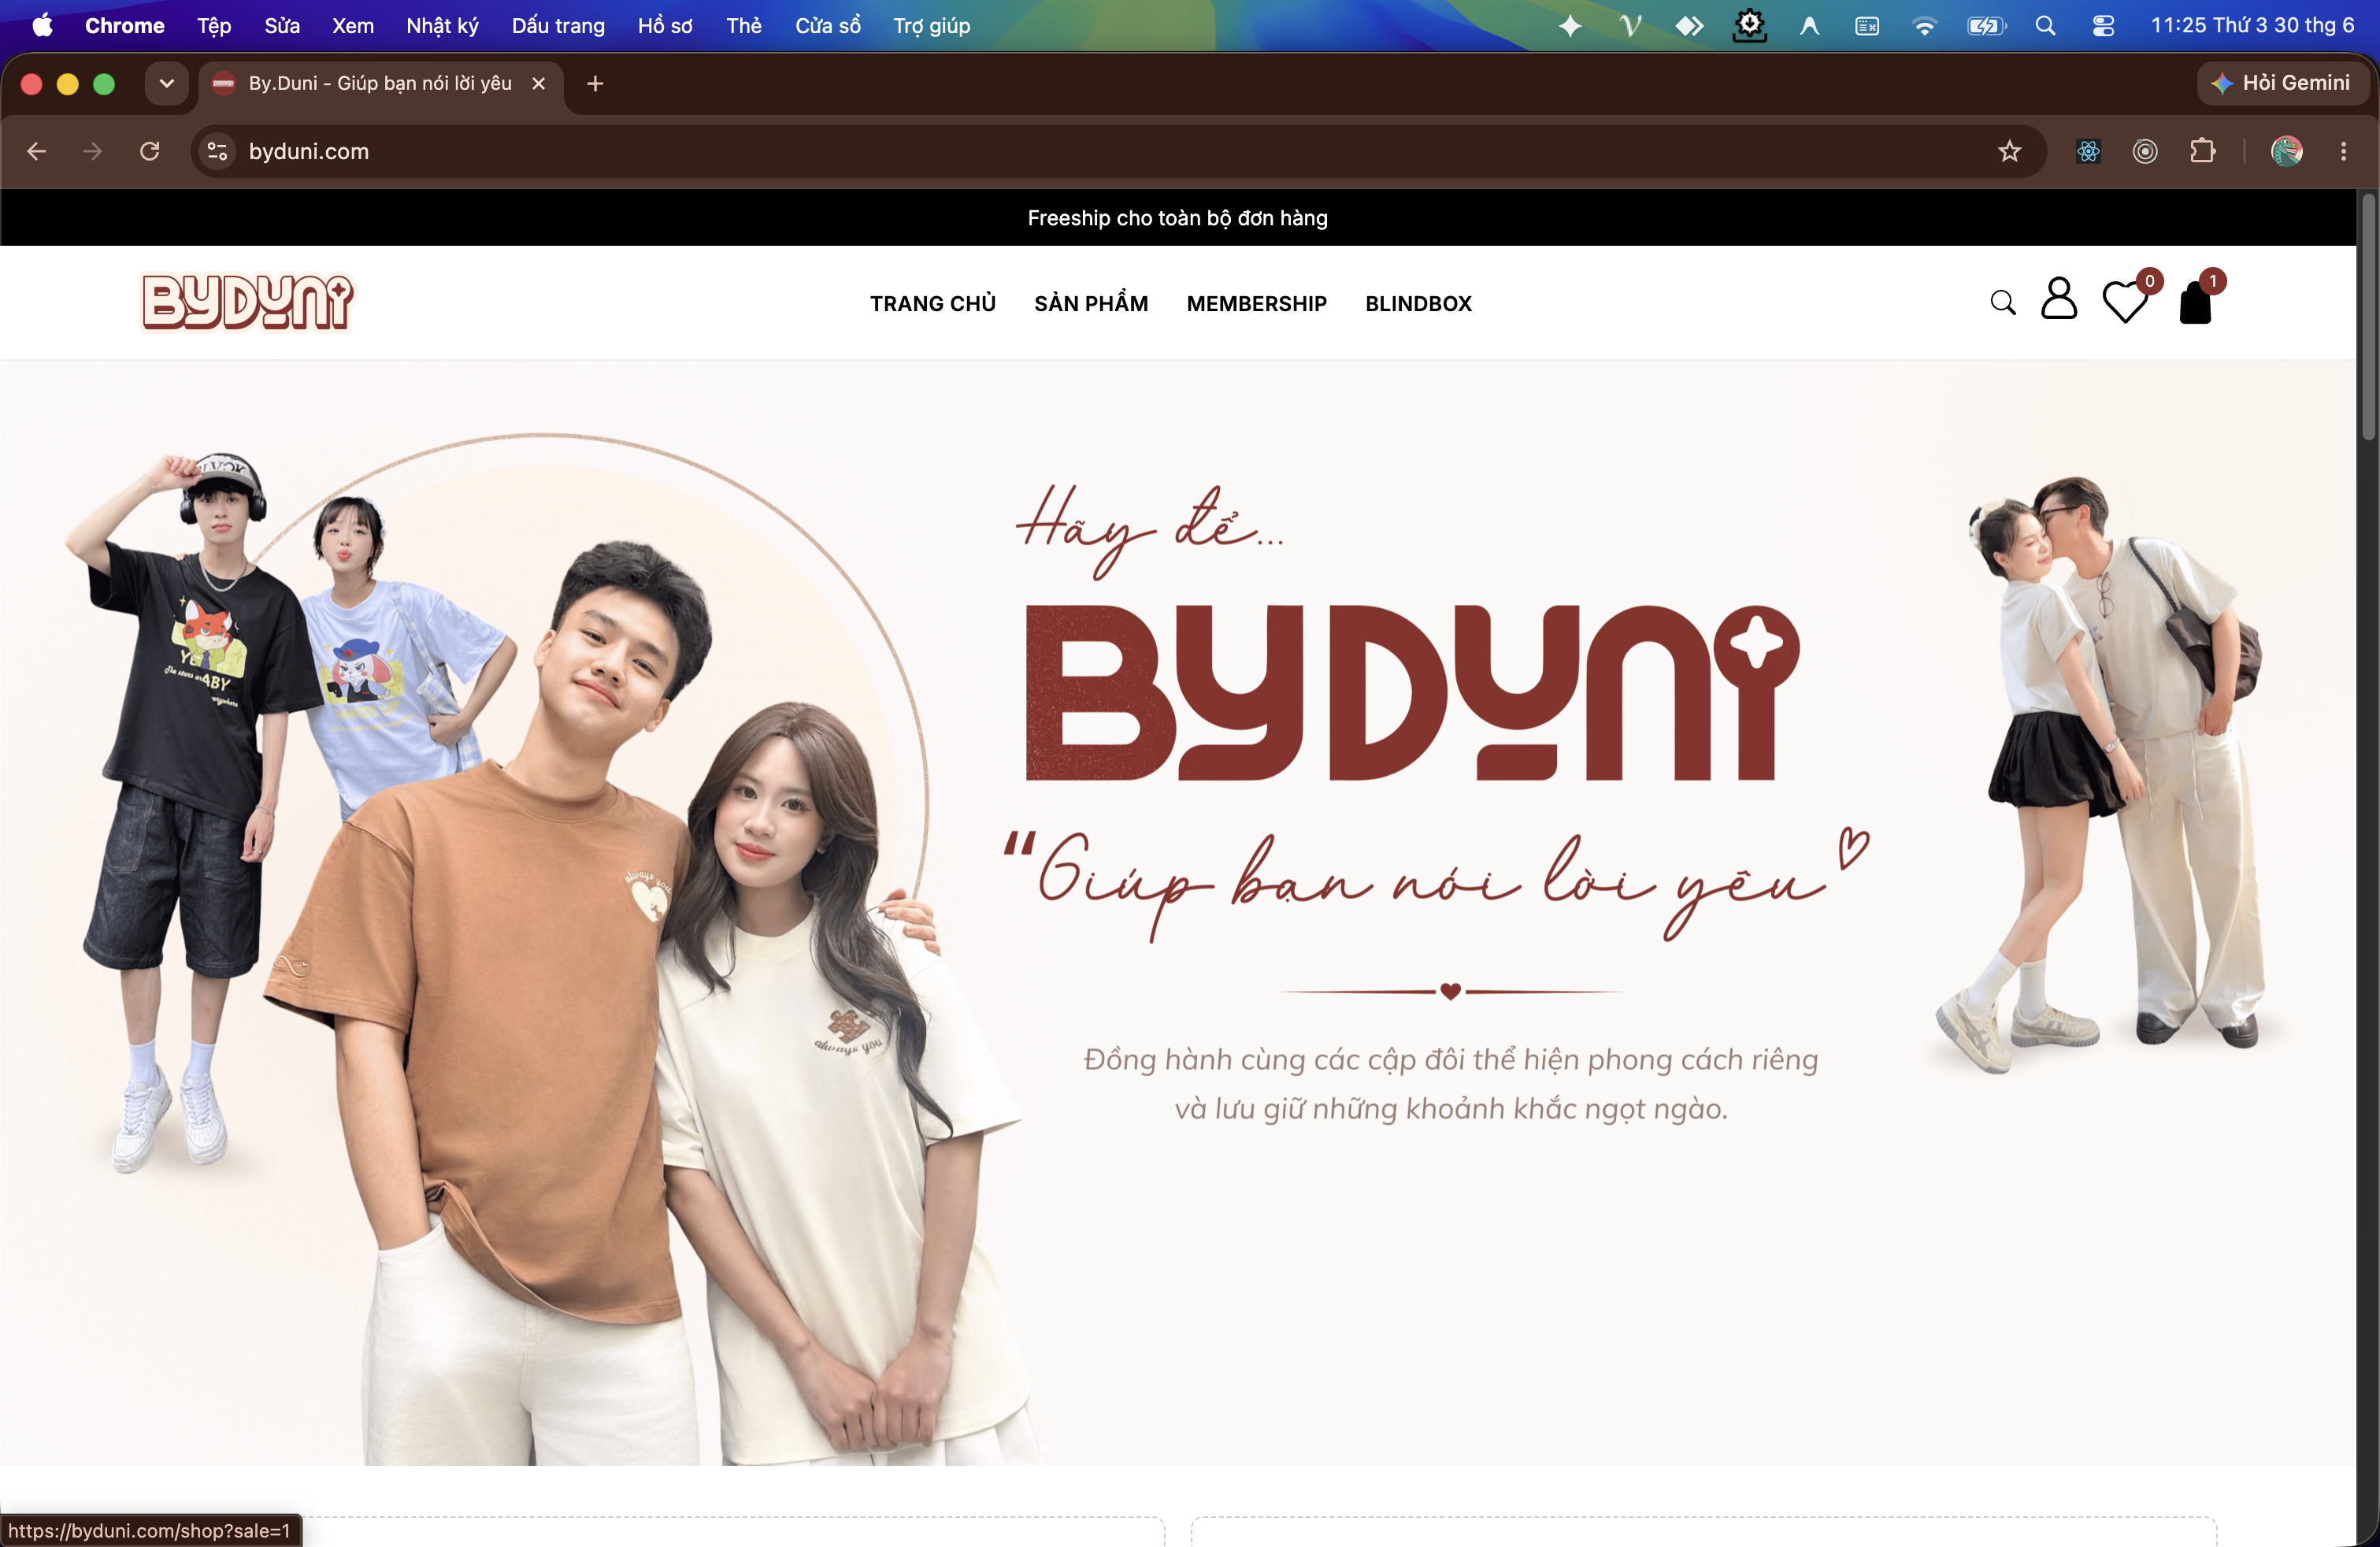Click the Hỏi Gemini button
2380x1547 pixels.
(2283, 83)
